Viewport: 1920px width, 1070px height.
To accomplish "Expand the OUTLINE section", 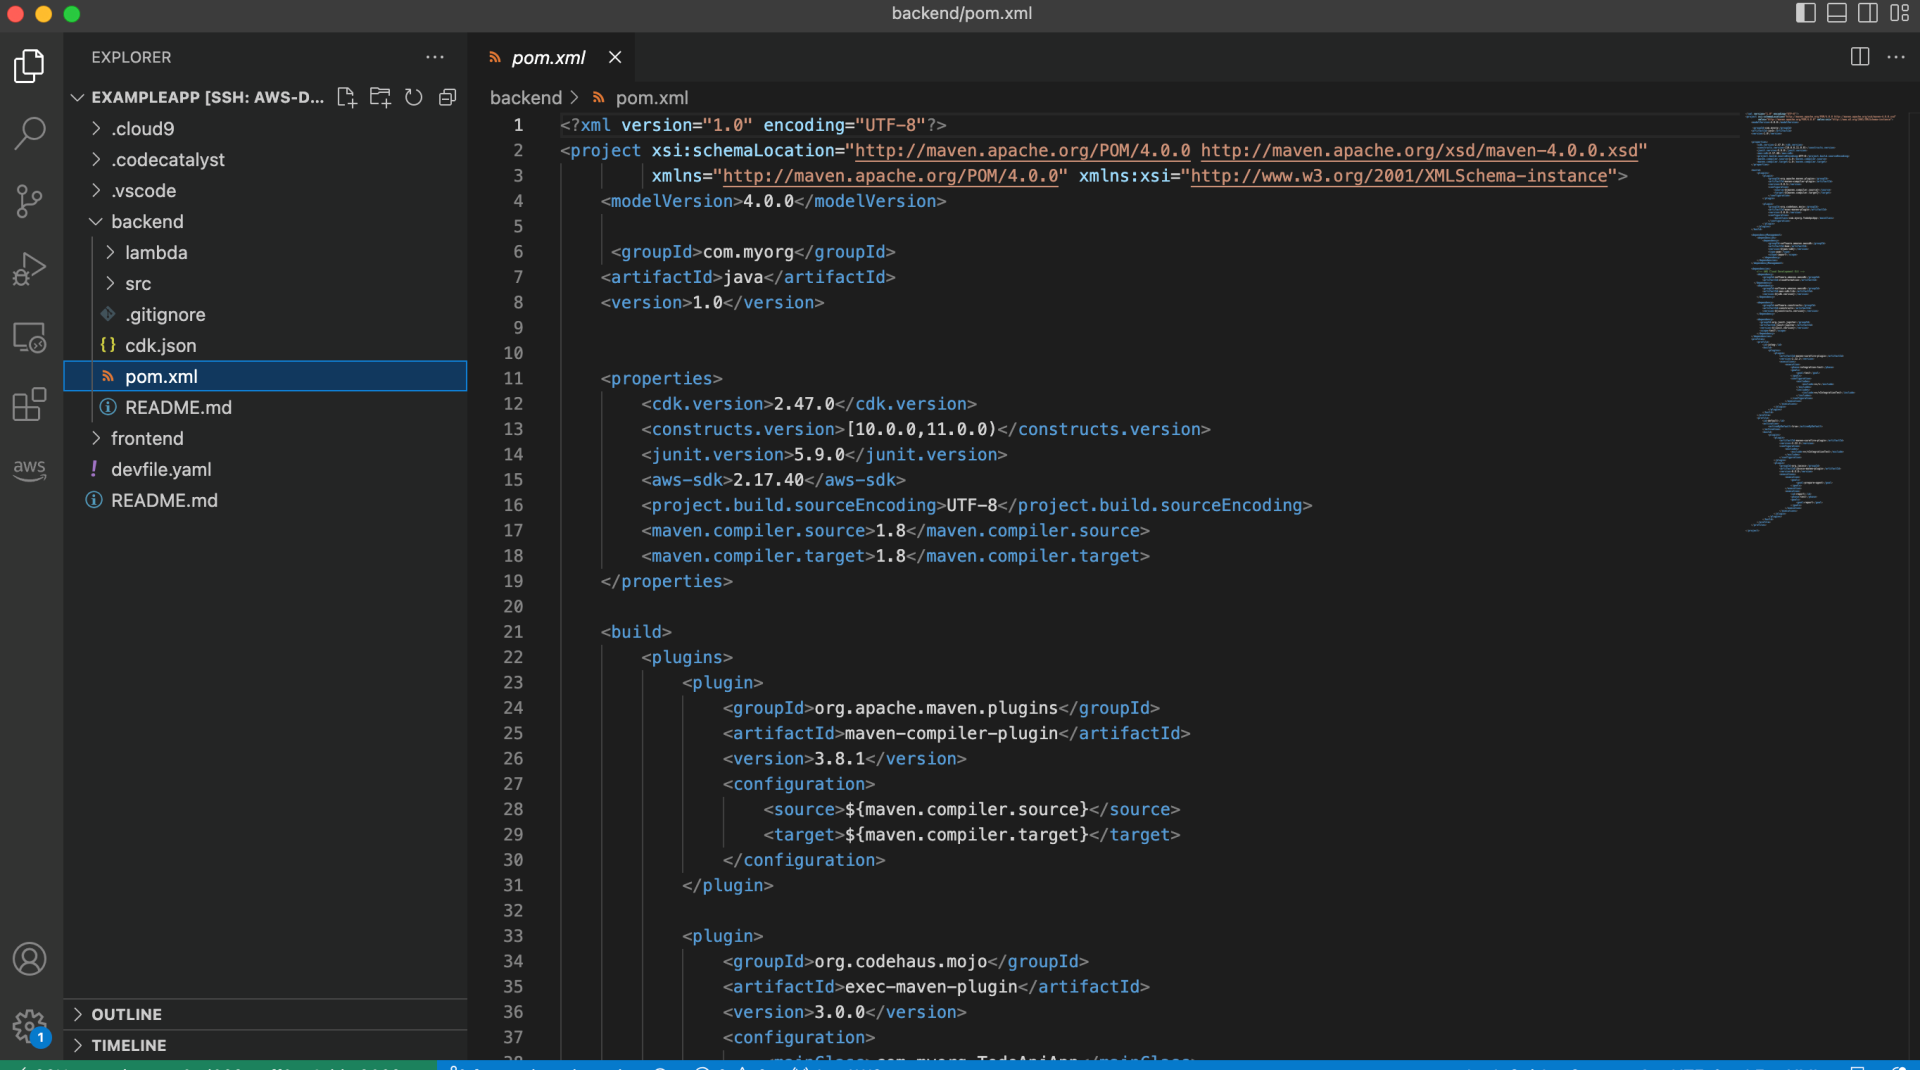I will 126,1014.
